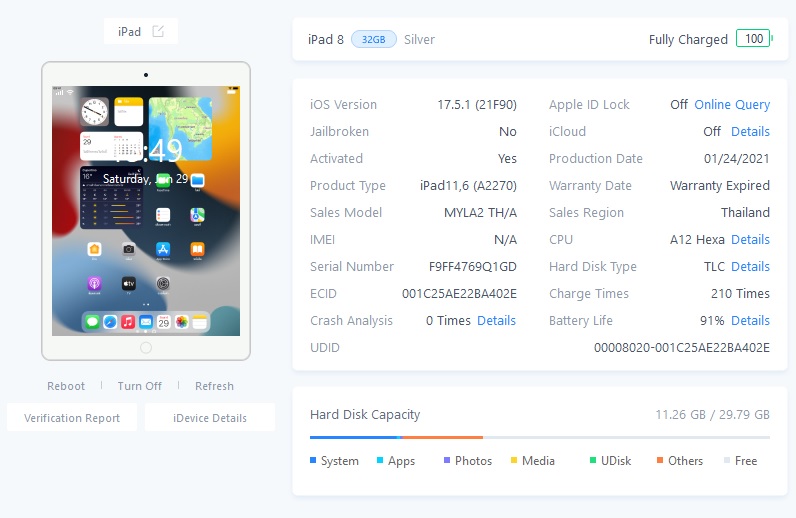The width and height of the screenshot is (796, 518).
Task: Select capacity text 11.26 GB / 29.79 GB
Action: coord(712,414)
